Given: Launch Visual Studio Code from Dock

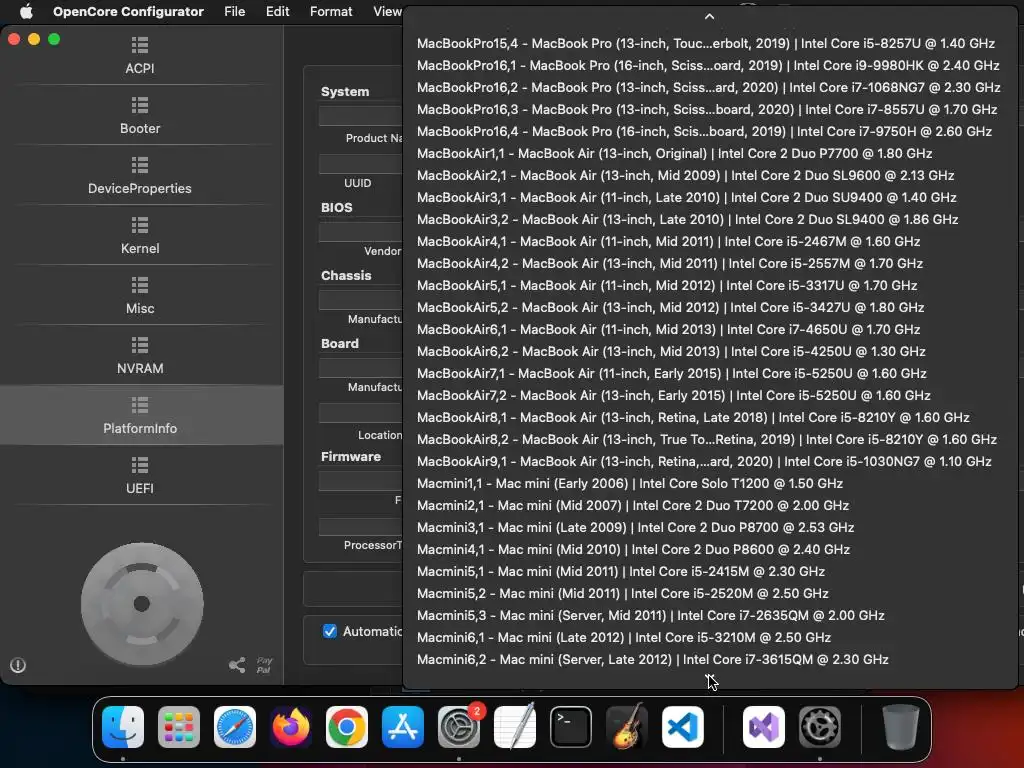Looking at the screenshot, I should (683, 727).
